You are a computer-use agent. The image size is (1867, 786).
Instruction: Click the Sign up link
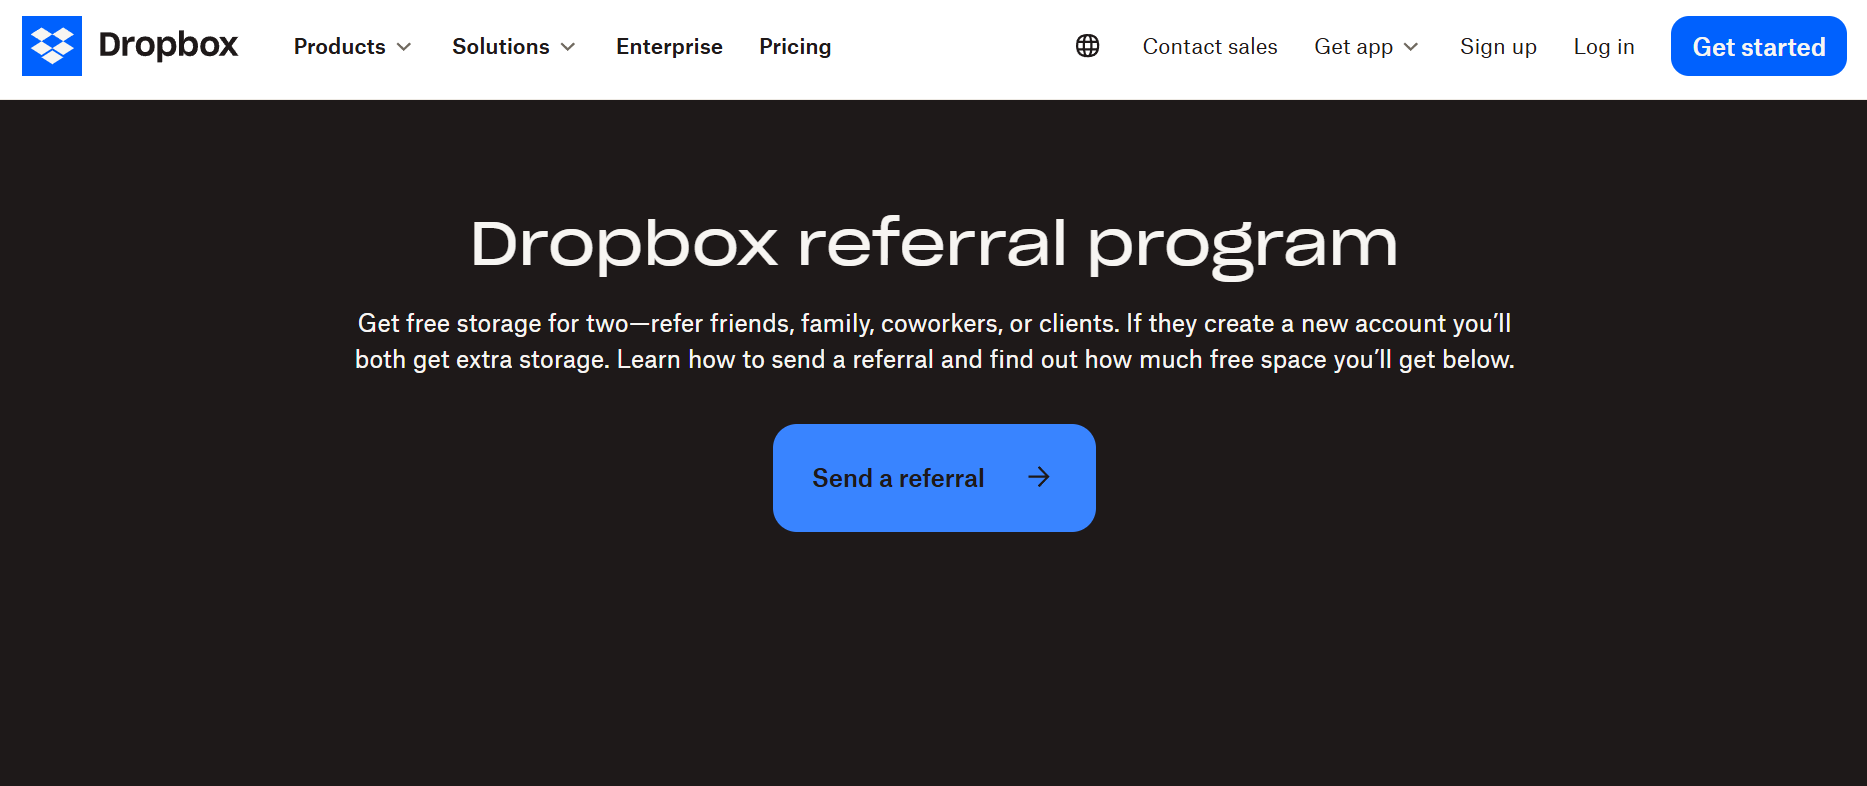coord(1498,47)
